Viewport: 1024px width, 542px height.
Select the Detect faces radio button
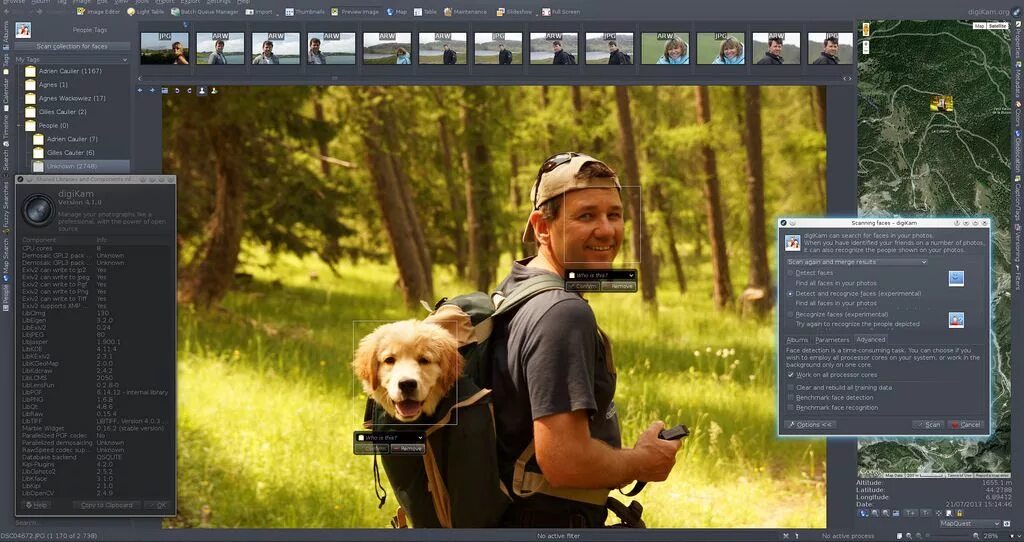pos(791,273)
